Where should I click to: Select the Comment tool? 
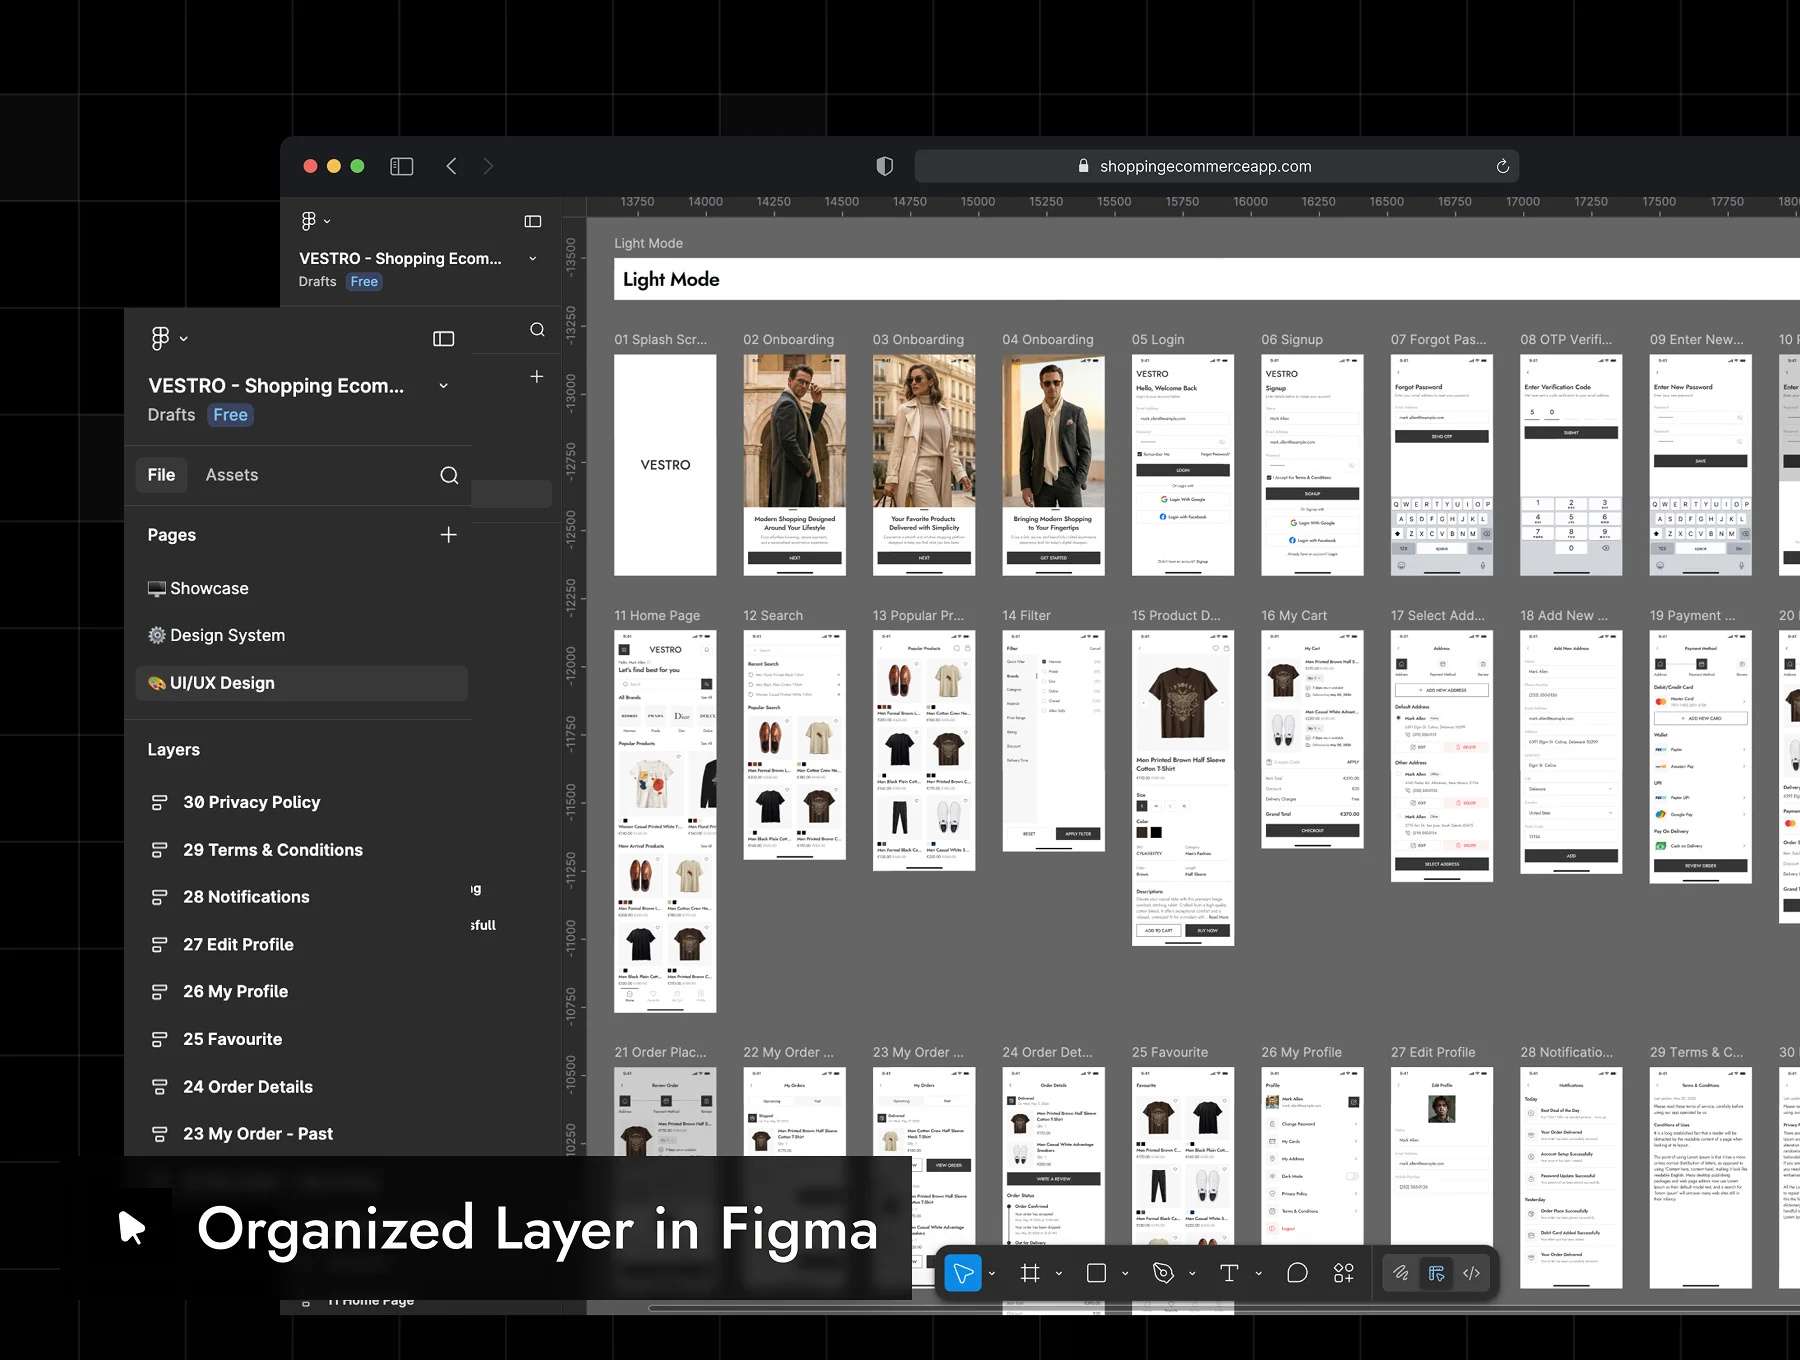pos(1297,1273)
